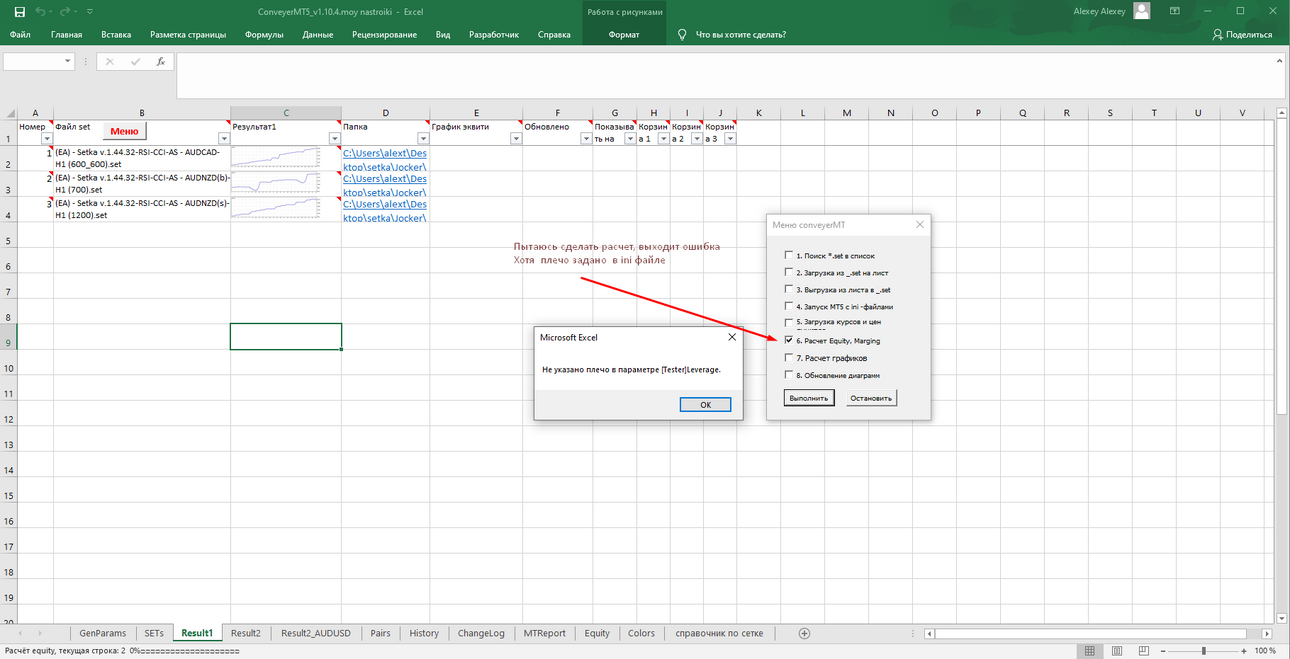Check '5. Загрузка курсов и цен'
The width and height of the screenshot is (1290, 659).
click(x=789, y=323)
